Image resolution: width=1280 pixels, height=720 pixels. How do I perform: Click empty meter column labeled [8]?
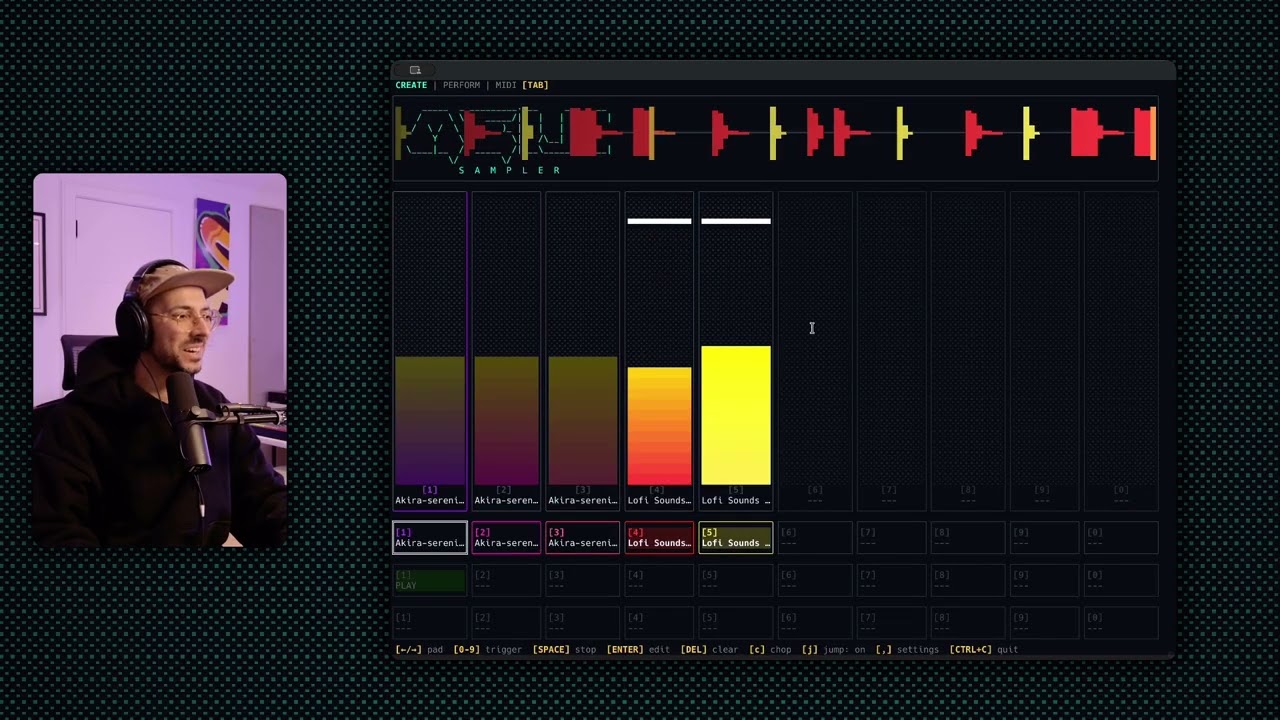click(x=968, y=350)
